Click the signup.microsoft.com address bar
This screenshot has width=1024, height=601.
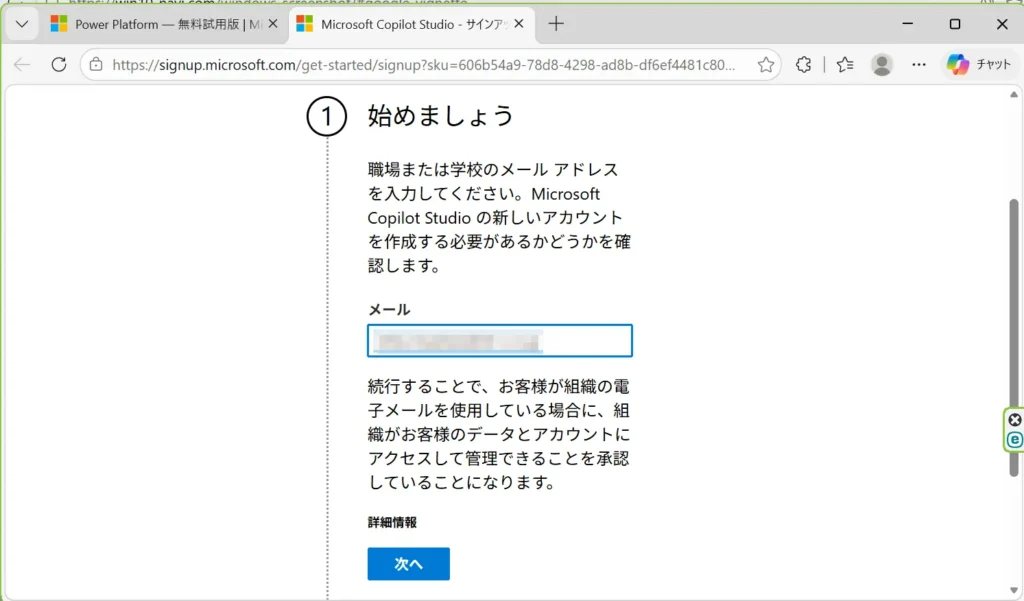(x=425, y=65)
